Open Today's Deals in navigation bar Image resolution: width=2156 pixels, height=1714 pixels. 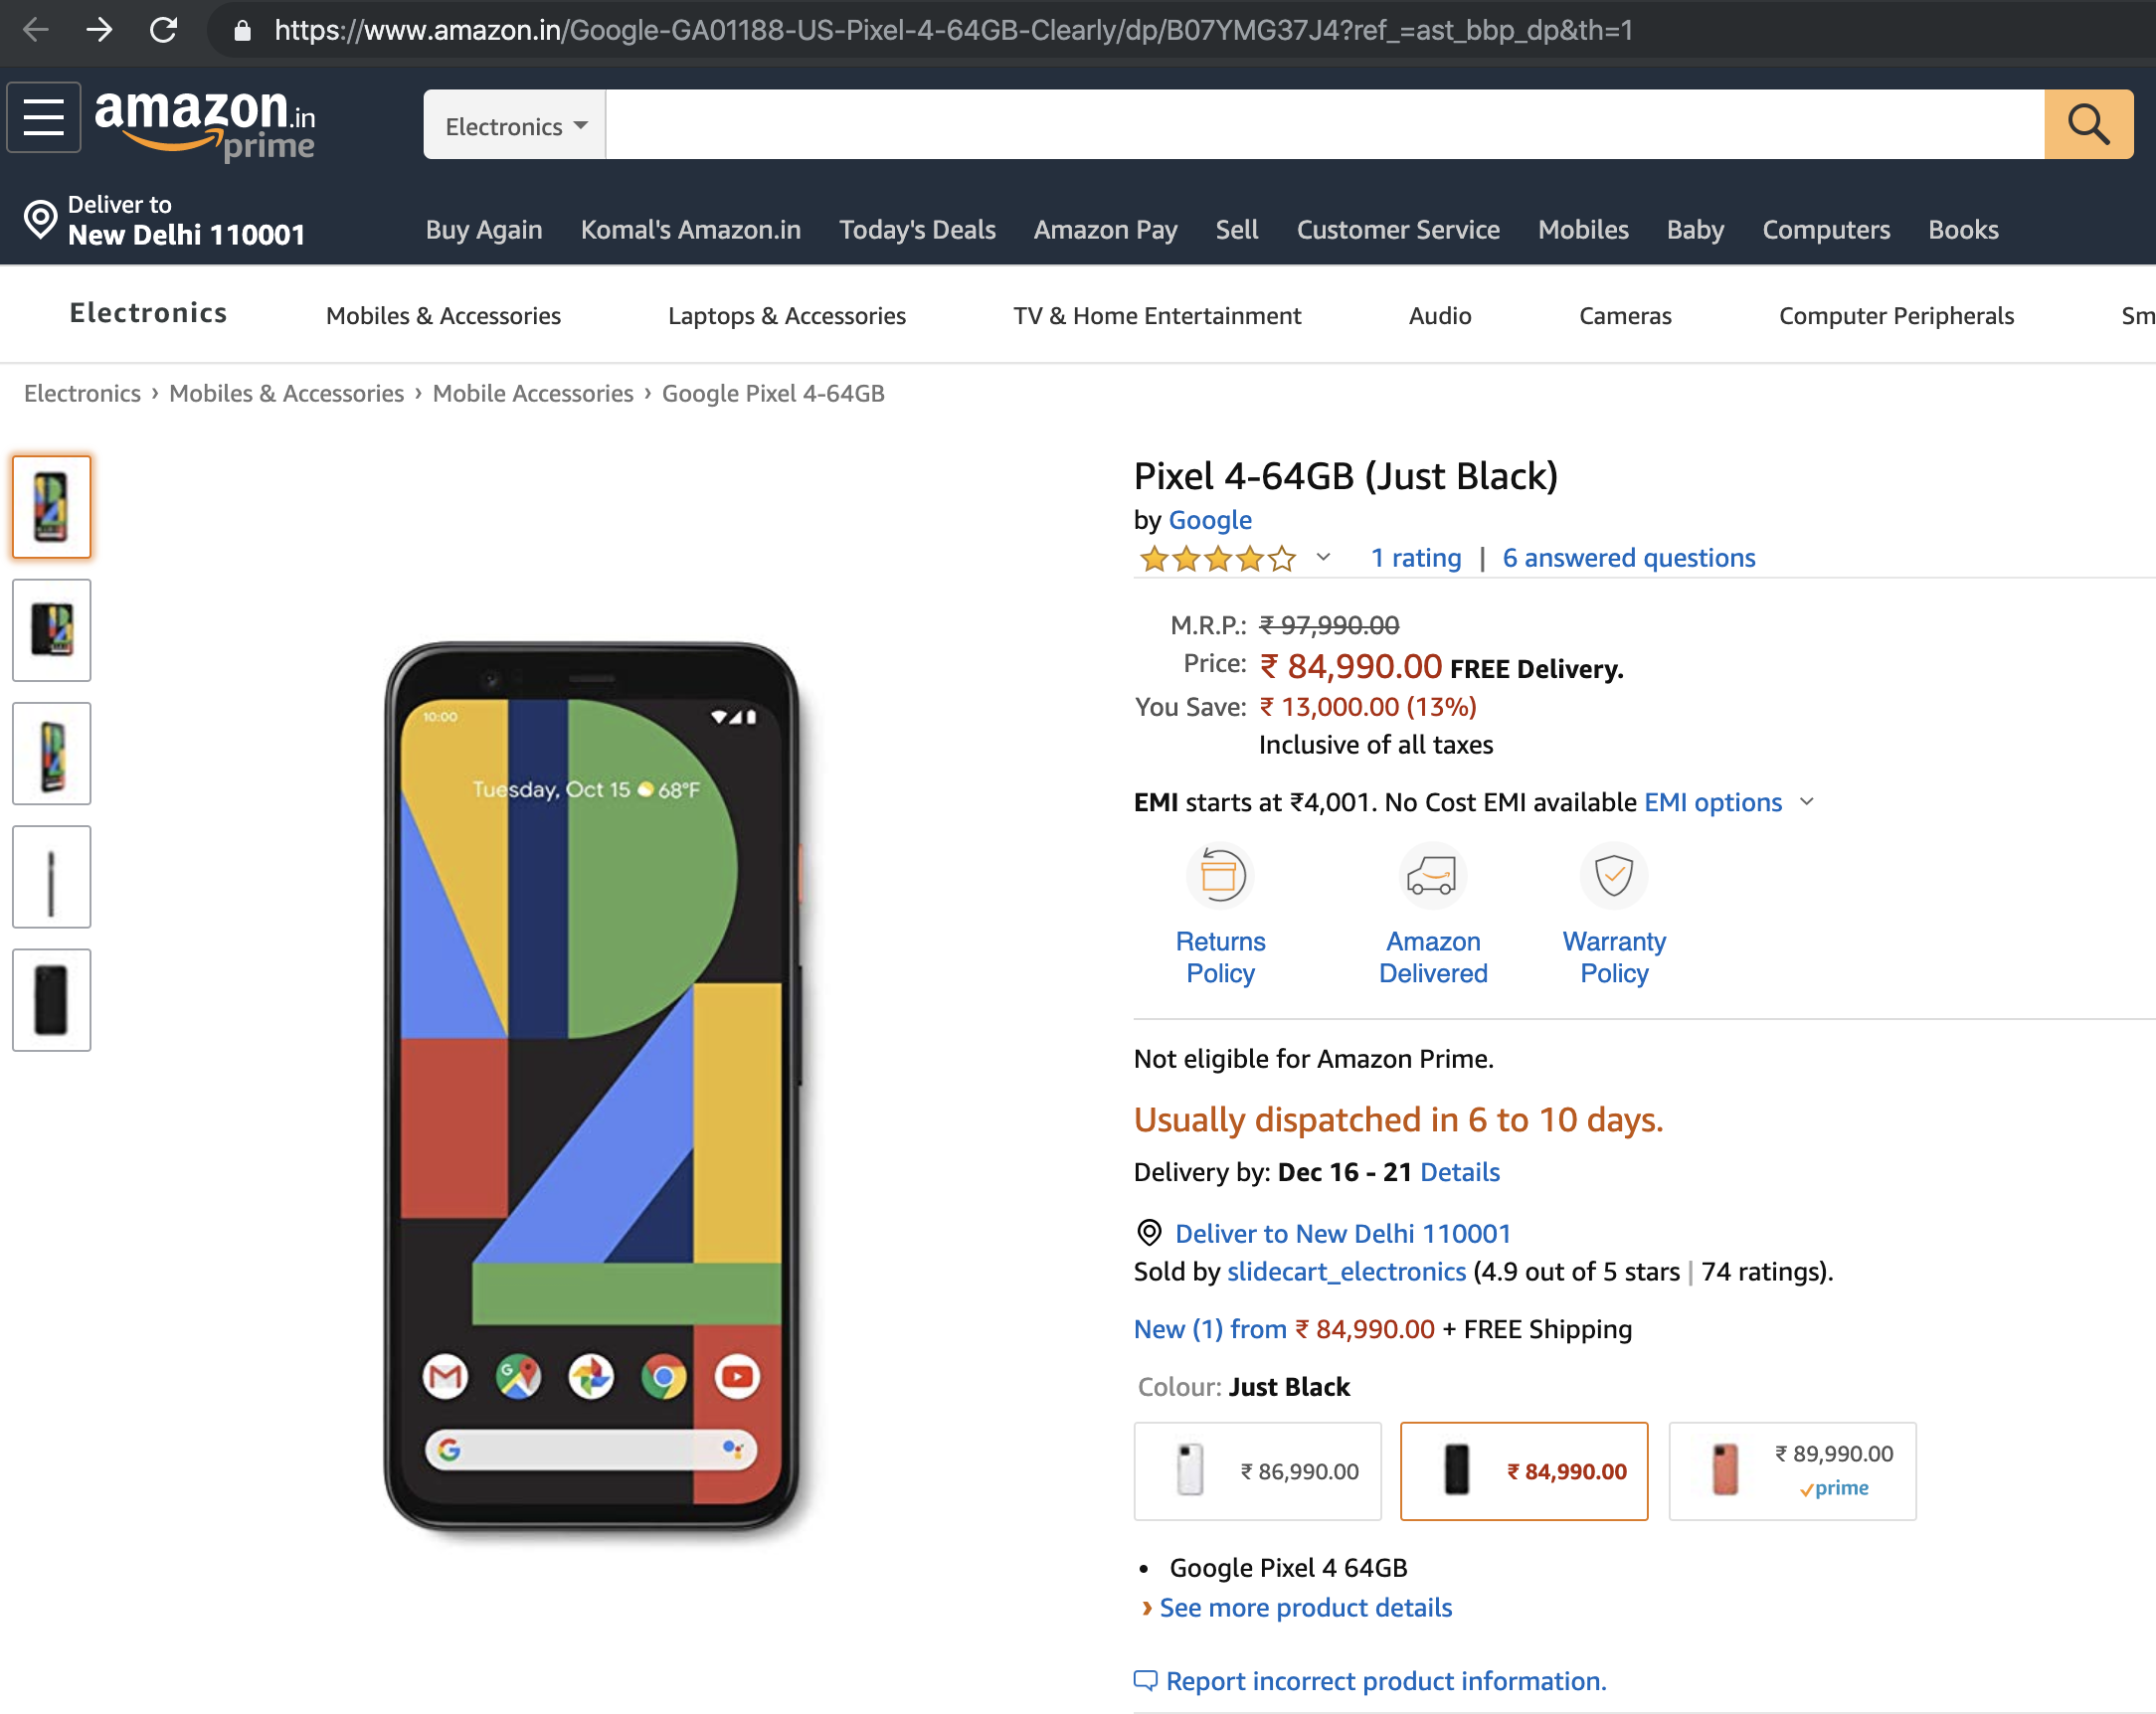pos(916,230)
